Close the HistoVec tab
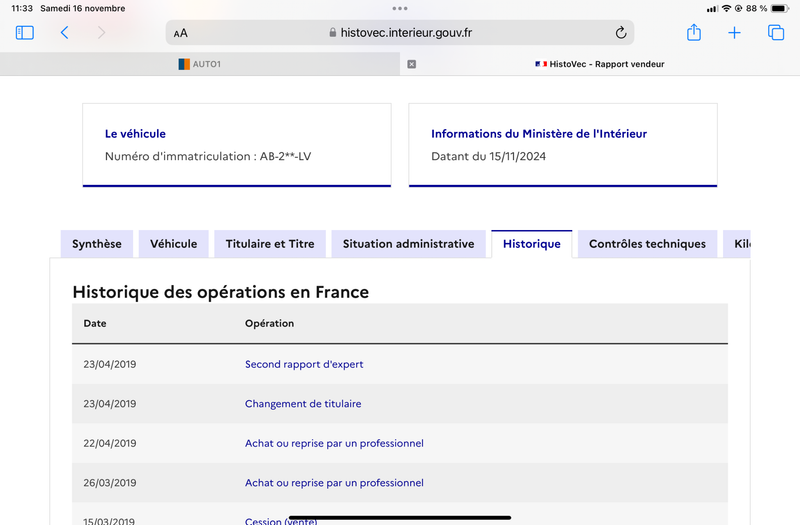The width and height of the screenshot is (800, 525). [x=412, y=64]
